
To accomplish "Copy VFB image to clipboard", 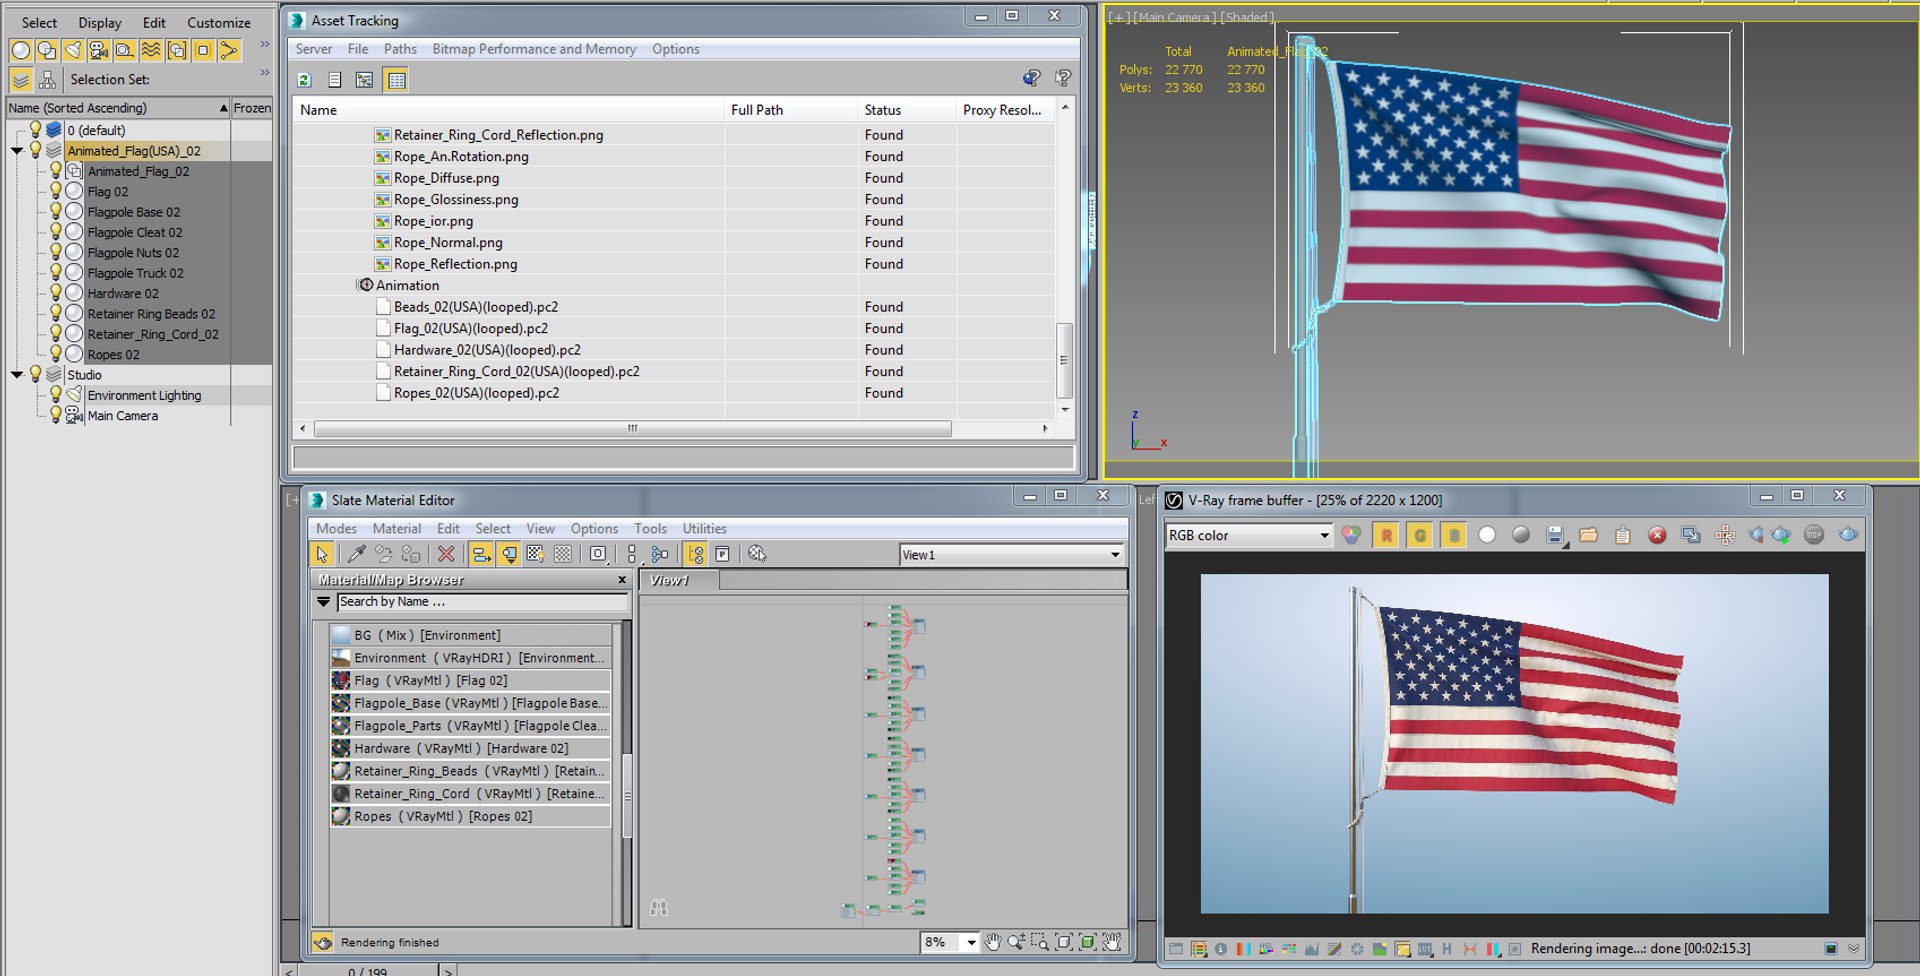I will click(x=1623, y=535).
